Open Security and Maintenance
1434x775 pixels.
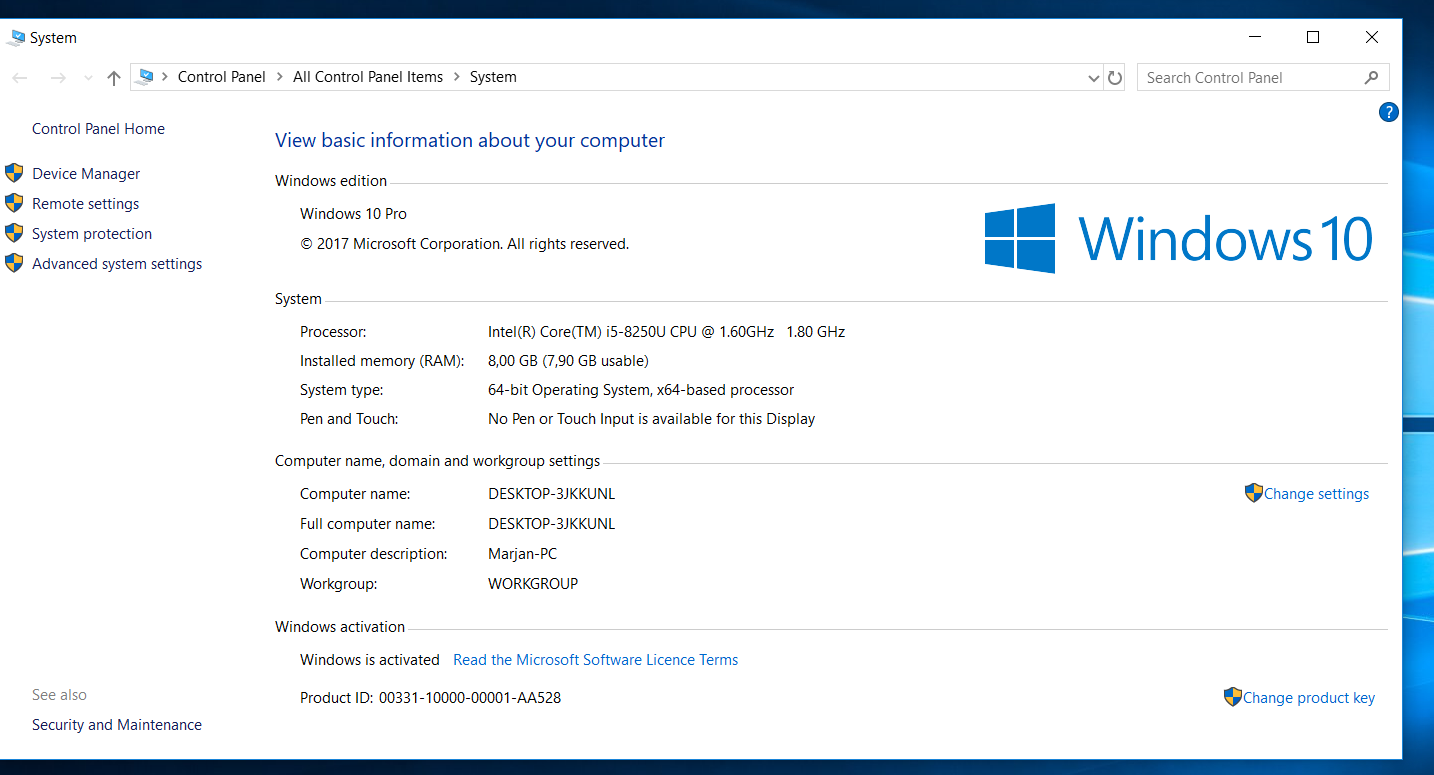[117, 725]
